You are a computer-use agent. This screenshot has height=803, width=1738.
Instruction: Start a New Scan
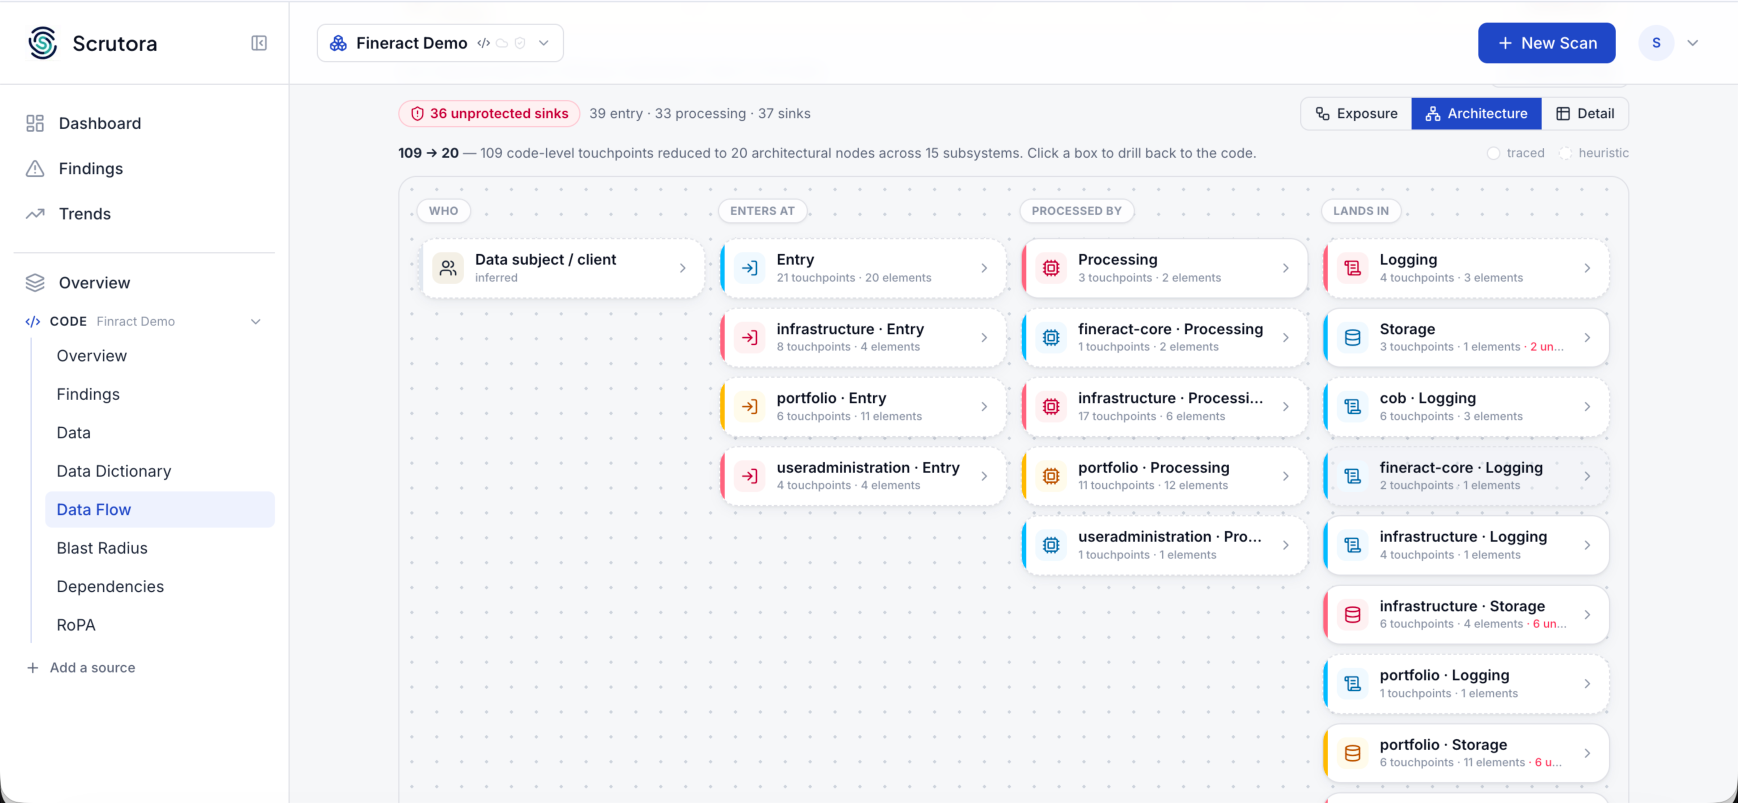click(1547, 43)
